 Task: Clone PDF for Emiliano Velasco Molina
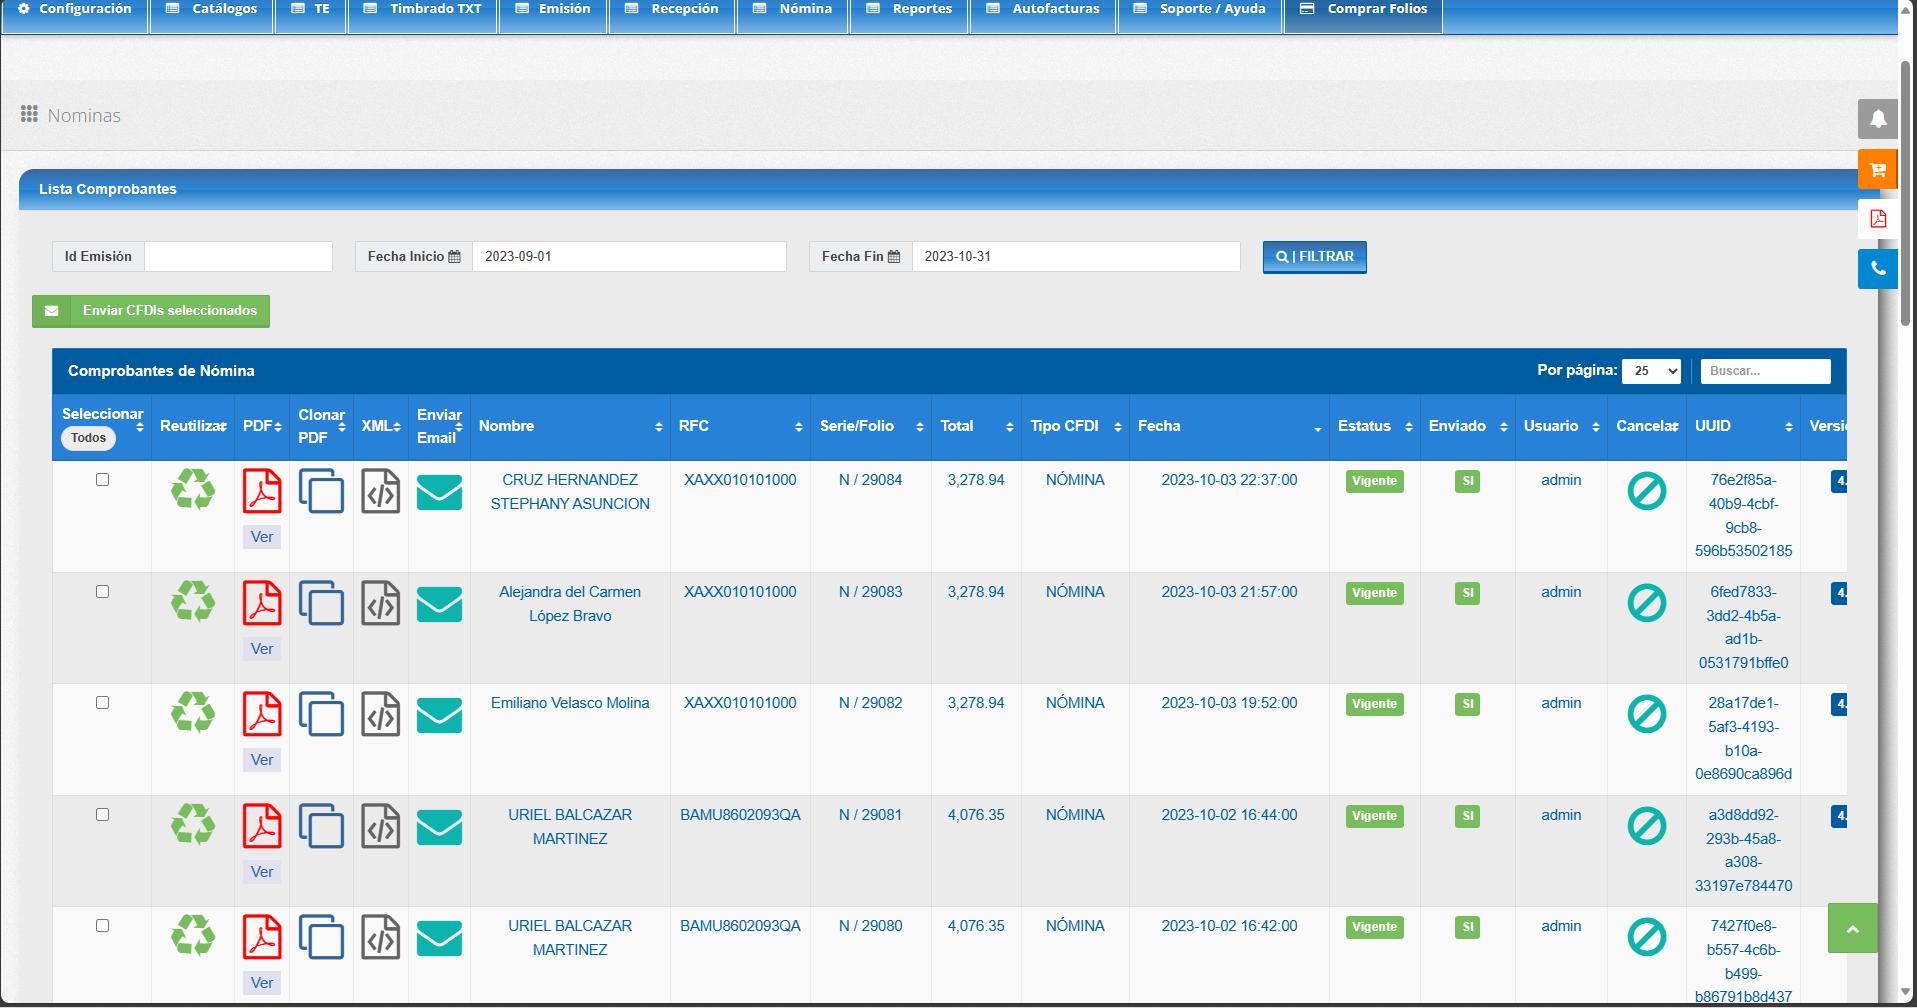point(321,714)
